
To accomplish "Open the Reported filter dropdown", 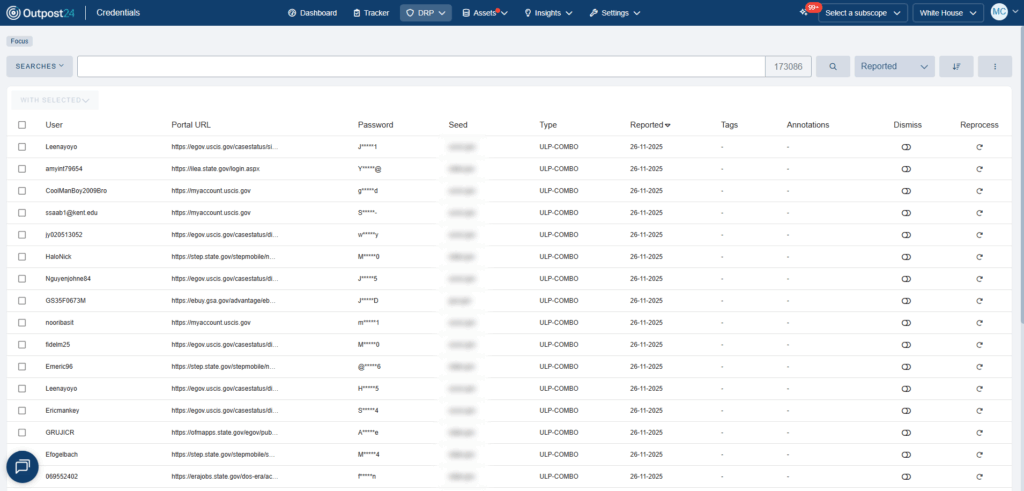I will (894, 67).
